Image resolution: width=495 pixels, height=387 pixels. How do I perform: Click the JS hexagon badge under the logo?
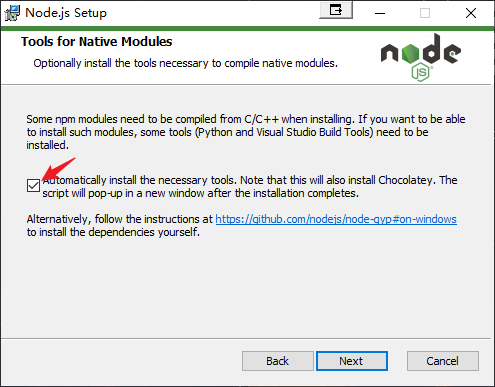(421, 72)
